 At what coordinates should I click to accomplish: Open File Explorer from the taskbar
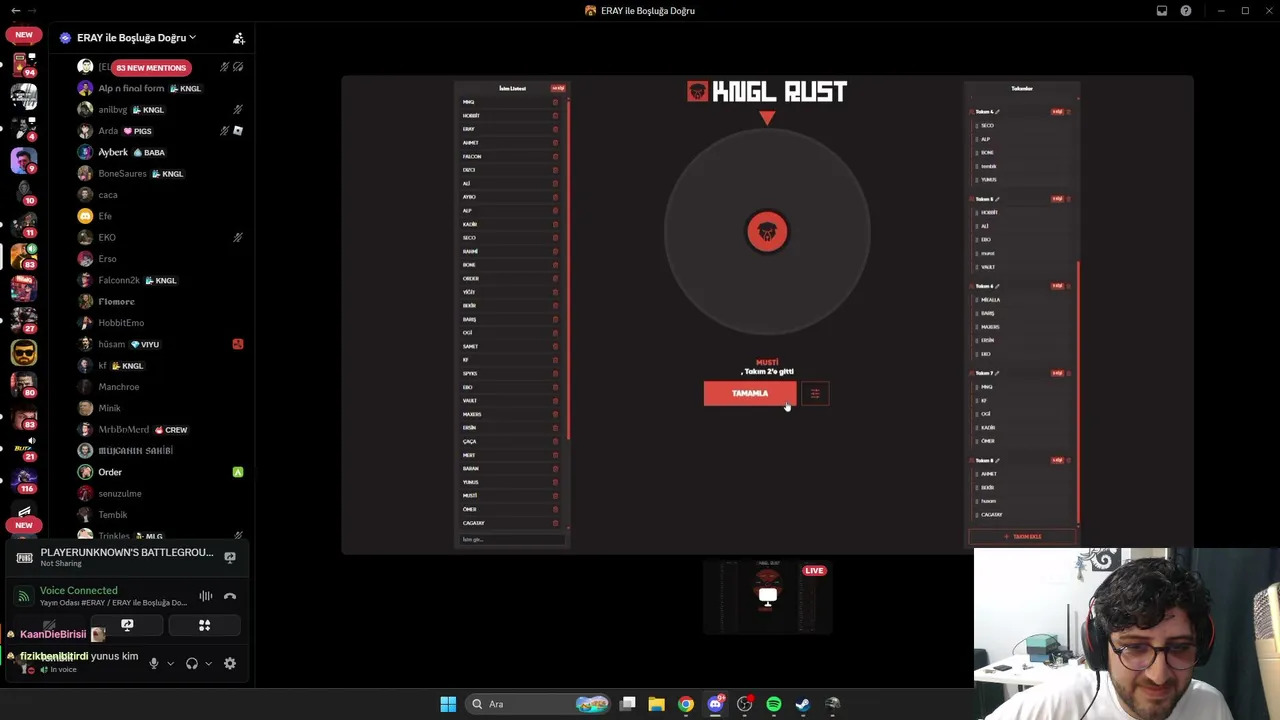(x=656, y=704)
